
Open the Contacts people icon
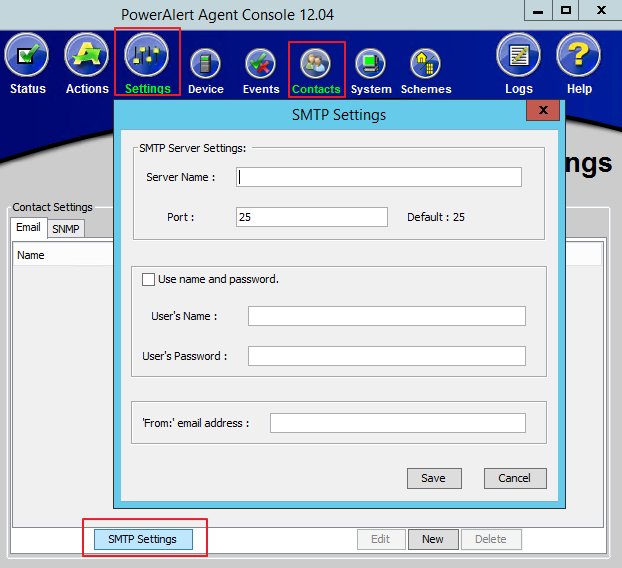point(315,63)
